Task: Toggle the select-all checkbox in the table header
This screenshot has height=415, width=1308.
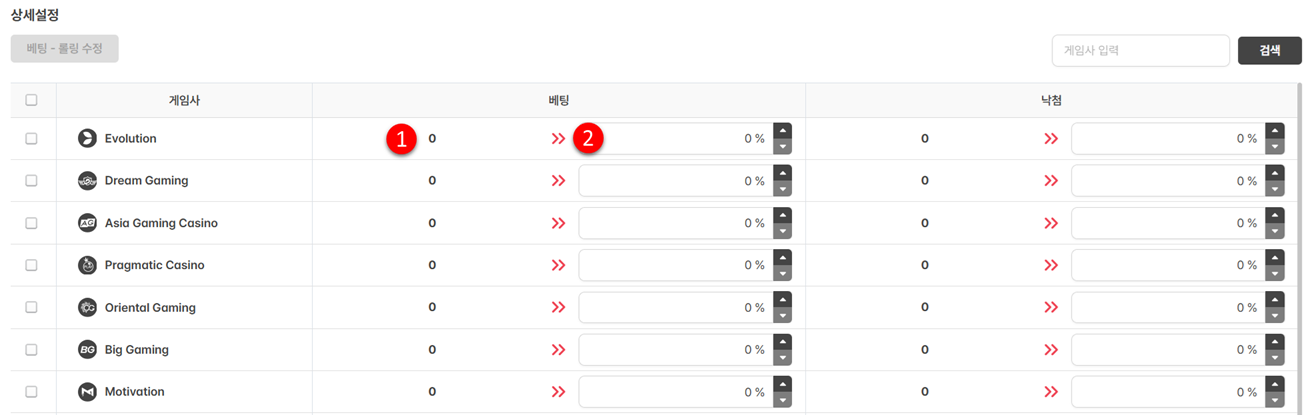Action: tap(31, 100)
